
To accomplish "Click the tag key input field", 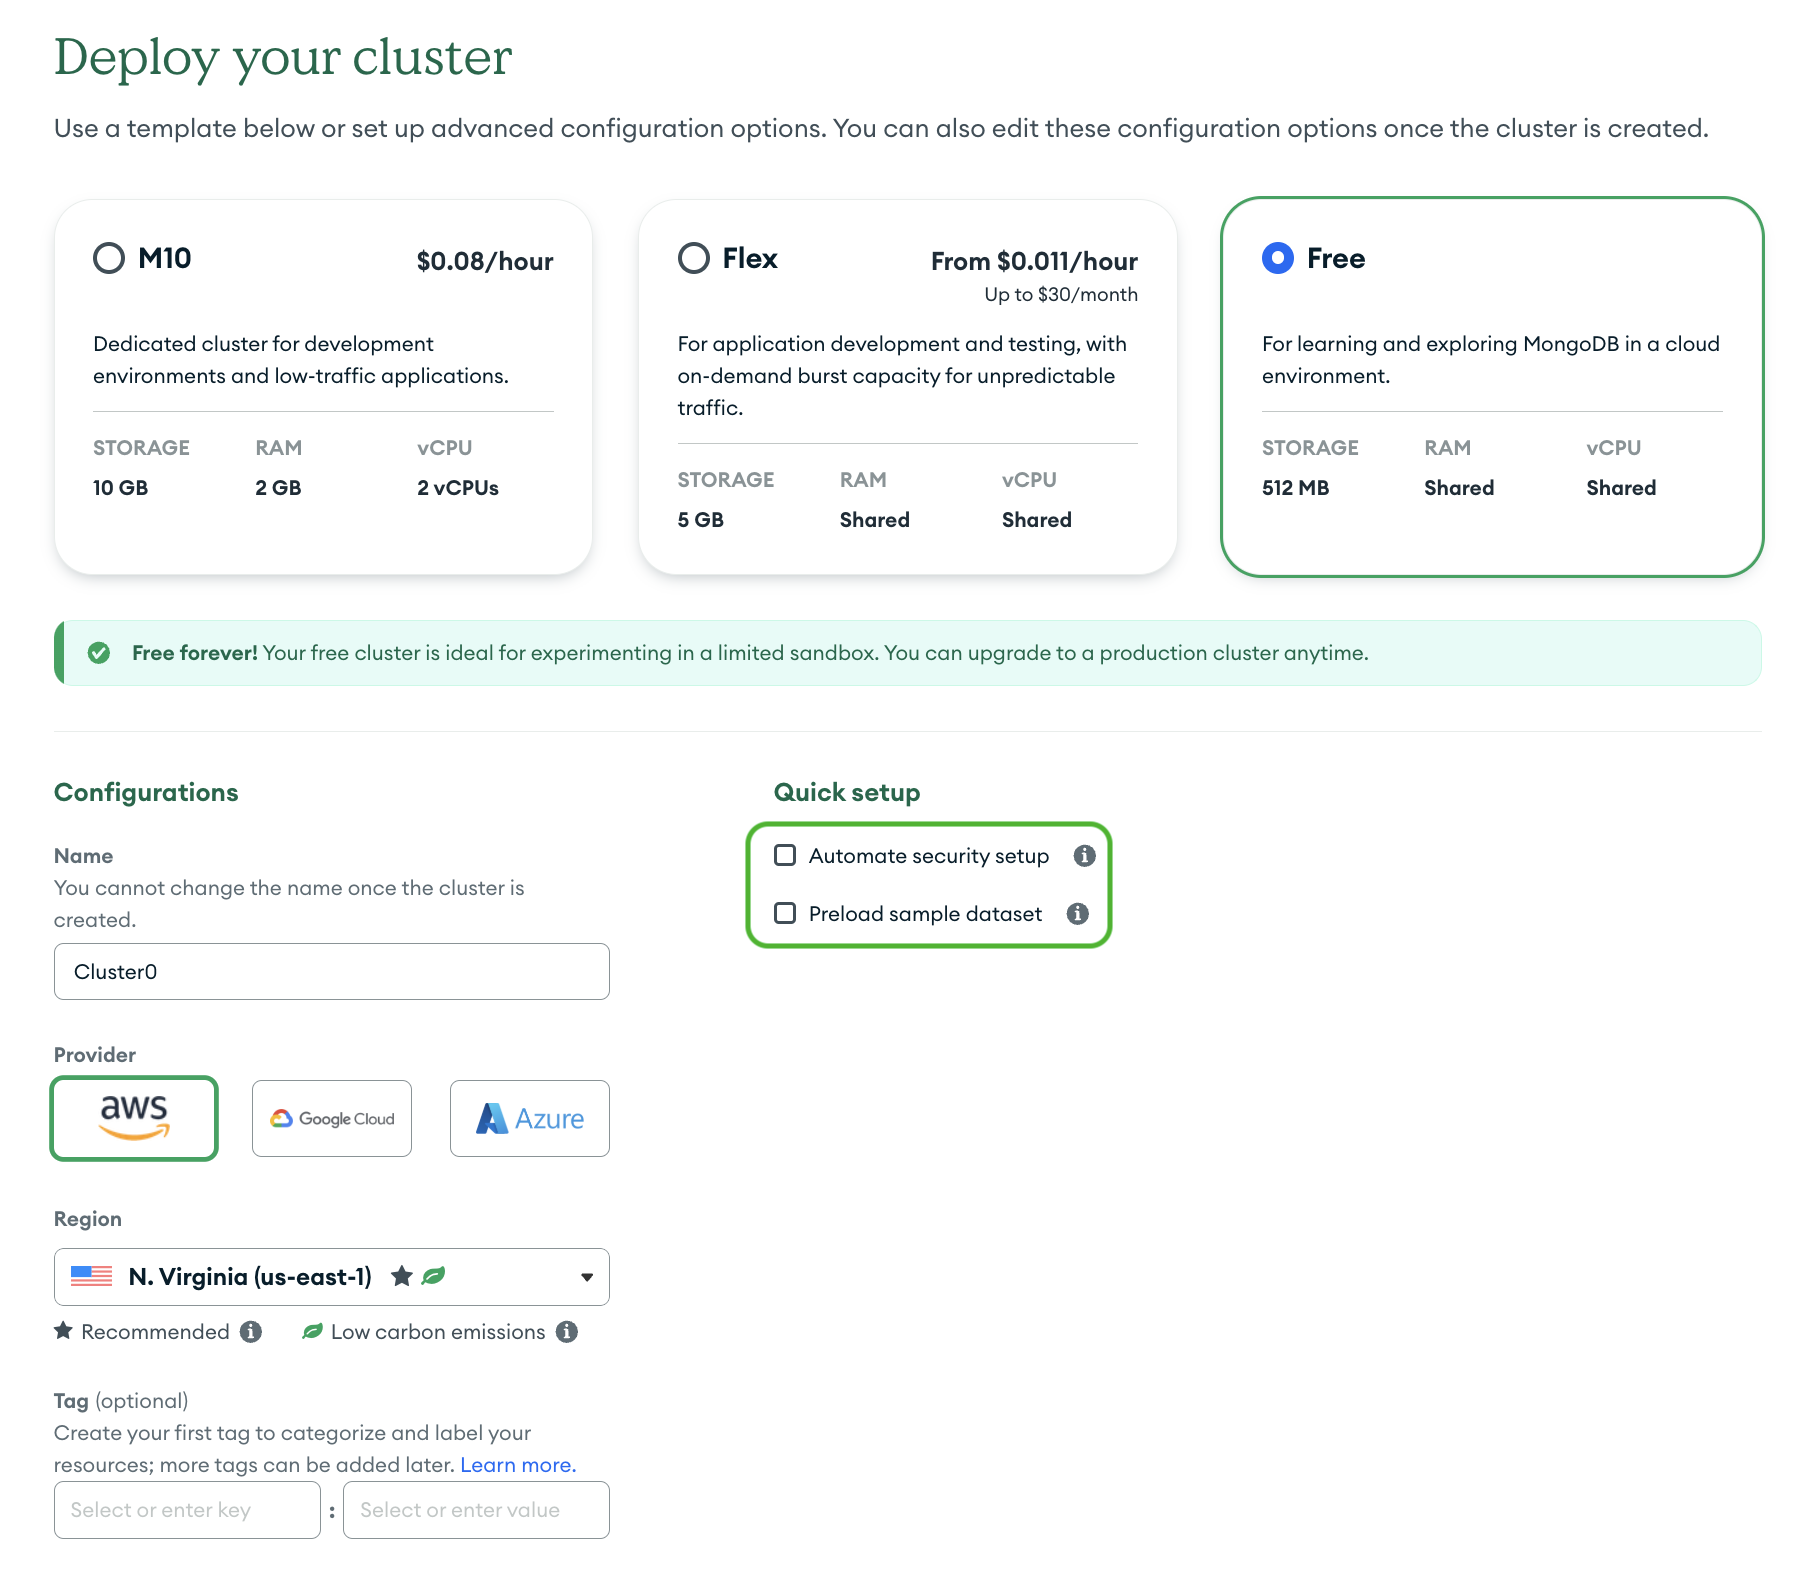I will click(187, 1510).
